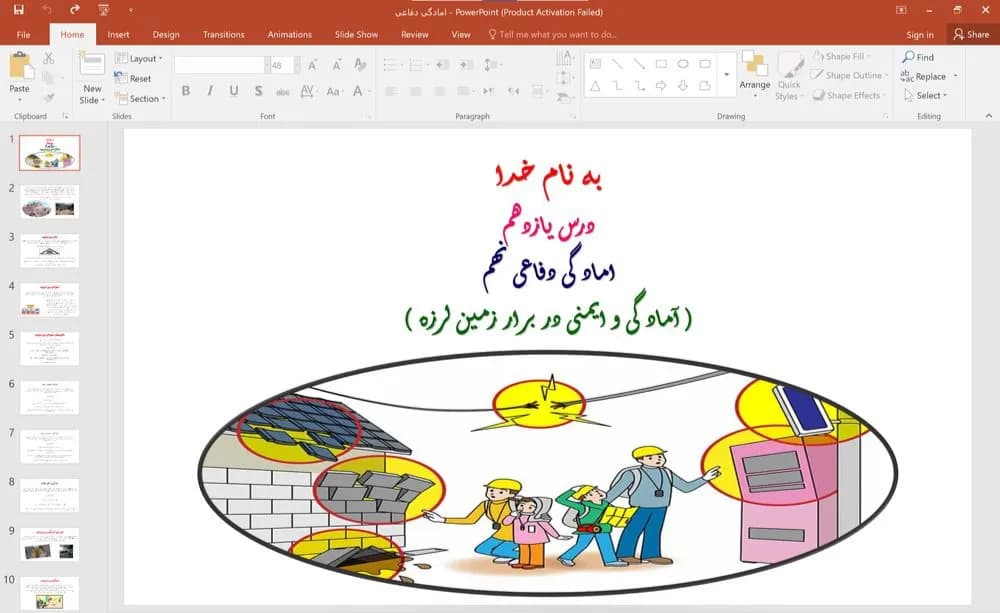Increase the font size with the larger A icon
Viewport: 1000px width, 613px height.
coord(312,65)
